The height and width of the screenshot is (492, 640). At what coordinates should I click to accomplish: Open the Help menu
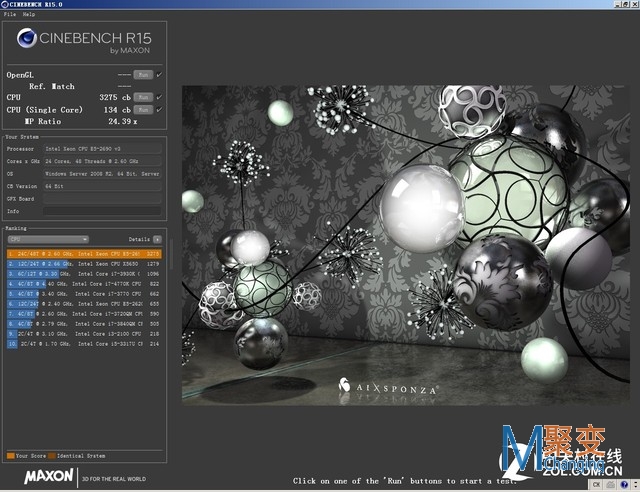click(29, 14)
